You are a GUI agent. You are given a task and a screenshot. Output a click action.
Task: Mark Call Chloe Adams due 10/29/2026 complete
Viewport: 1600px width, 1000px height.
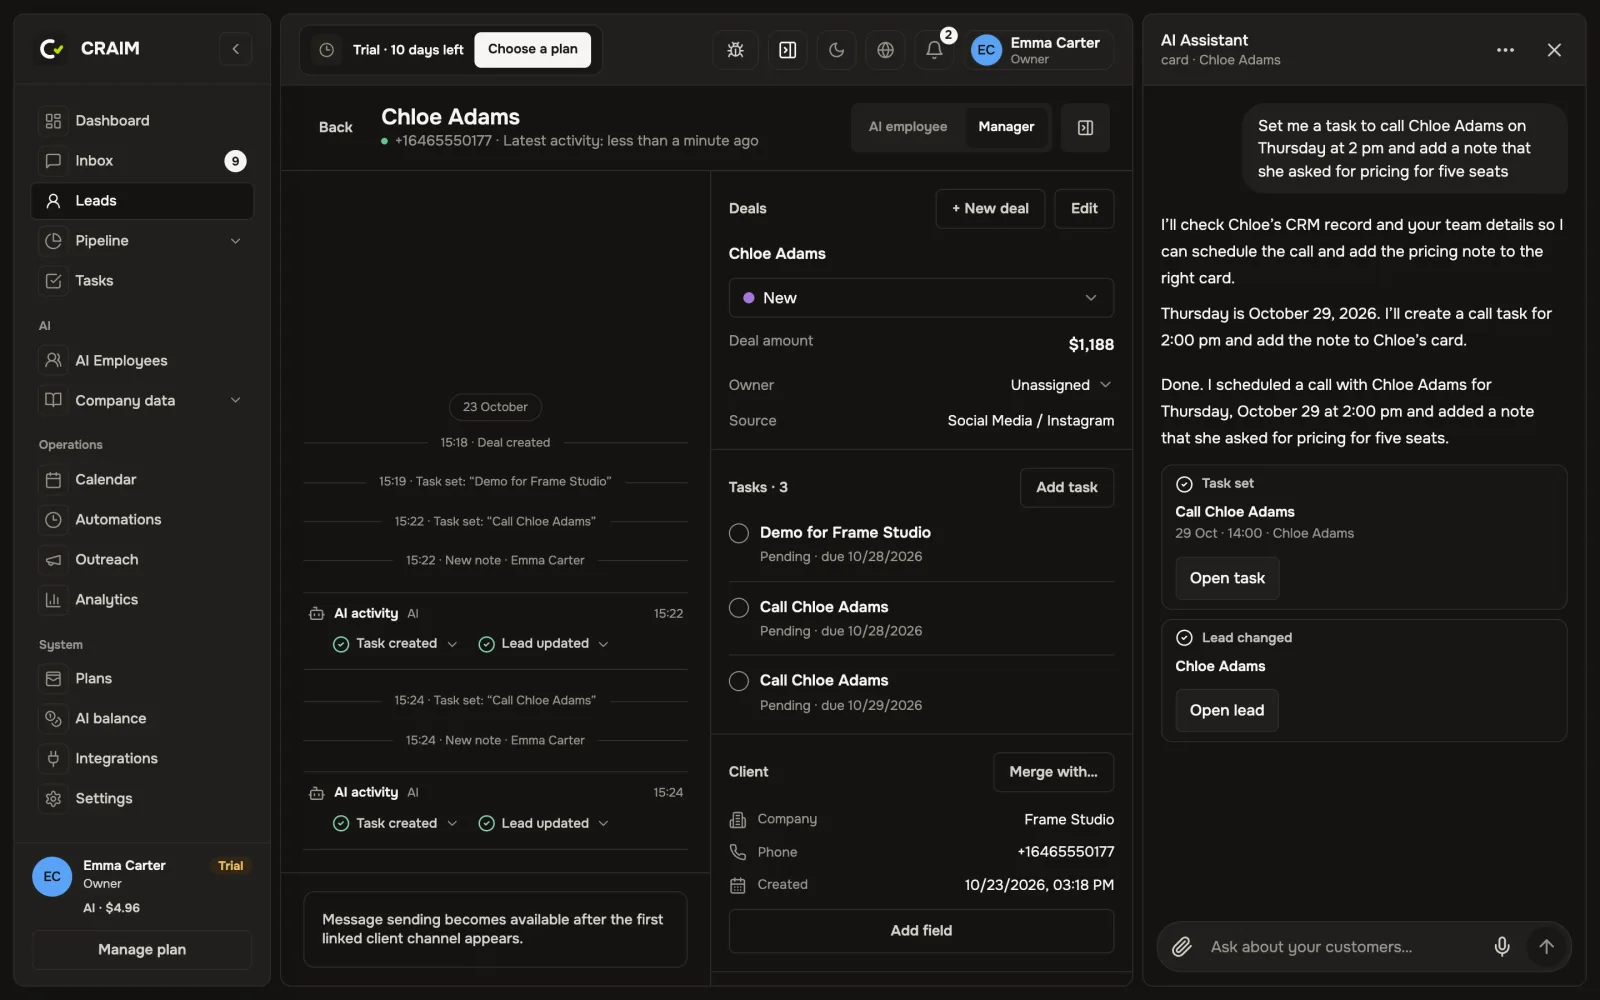coord(739,681)
